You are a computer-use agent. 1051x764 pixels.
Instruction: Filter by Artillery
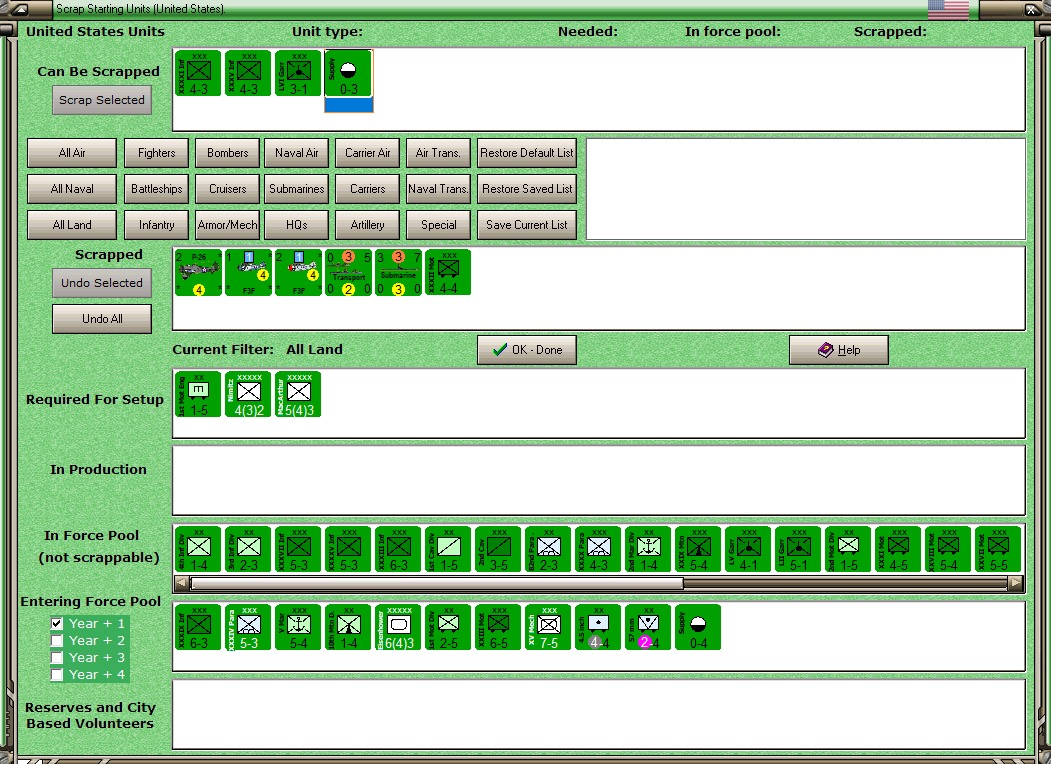[x=367, y=225]
